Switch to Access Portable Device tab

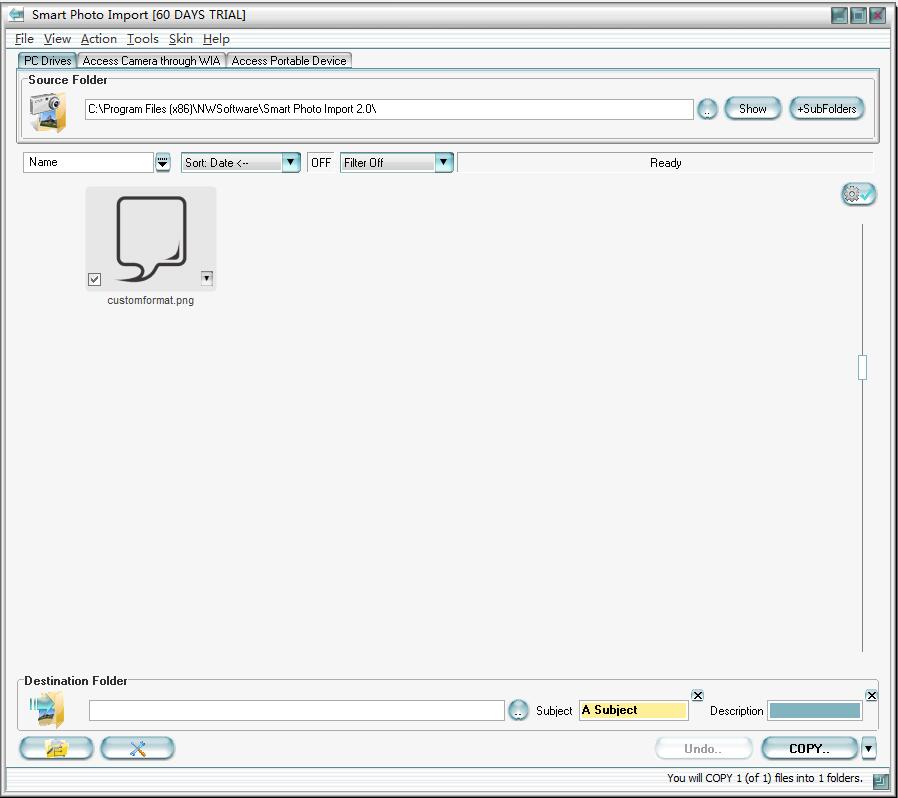tap(289, 61)
